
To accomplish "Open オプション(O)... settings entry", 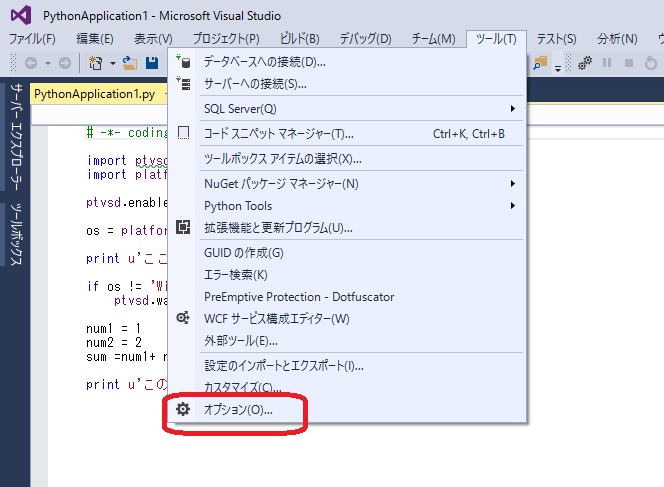I will pyautogui.click(x=347, y=410).
